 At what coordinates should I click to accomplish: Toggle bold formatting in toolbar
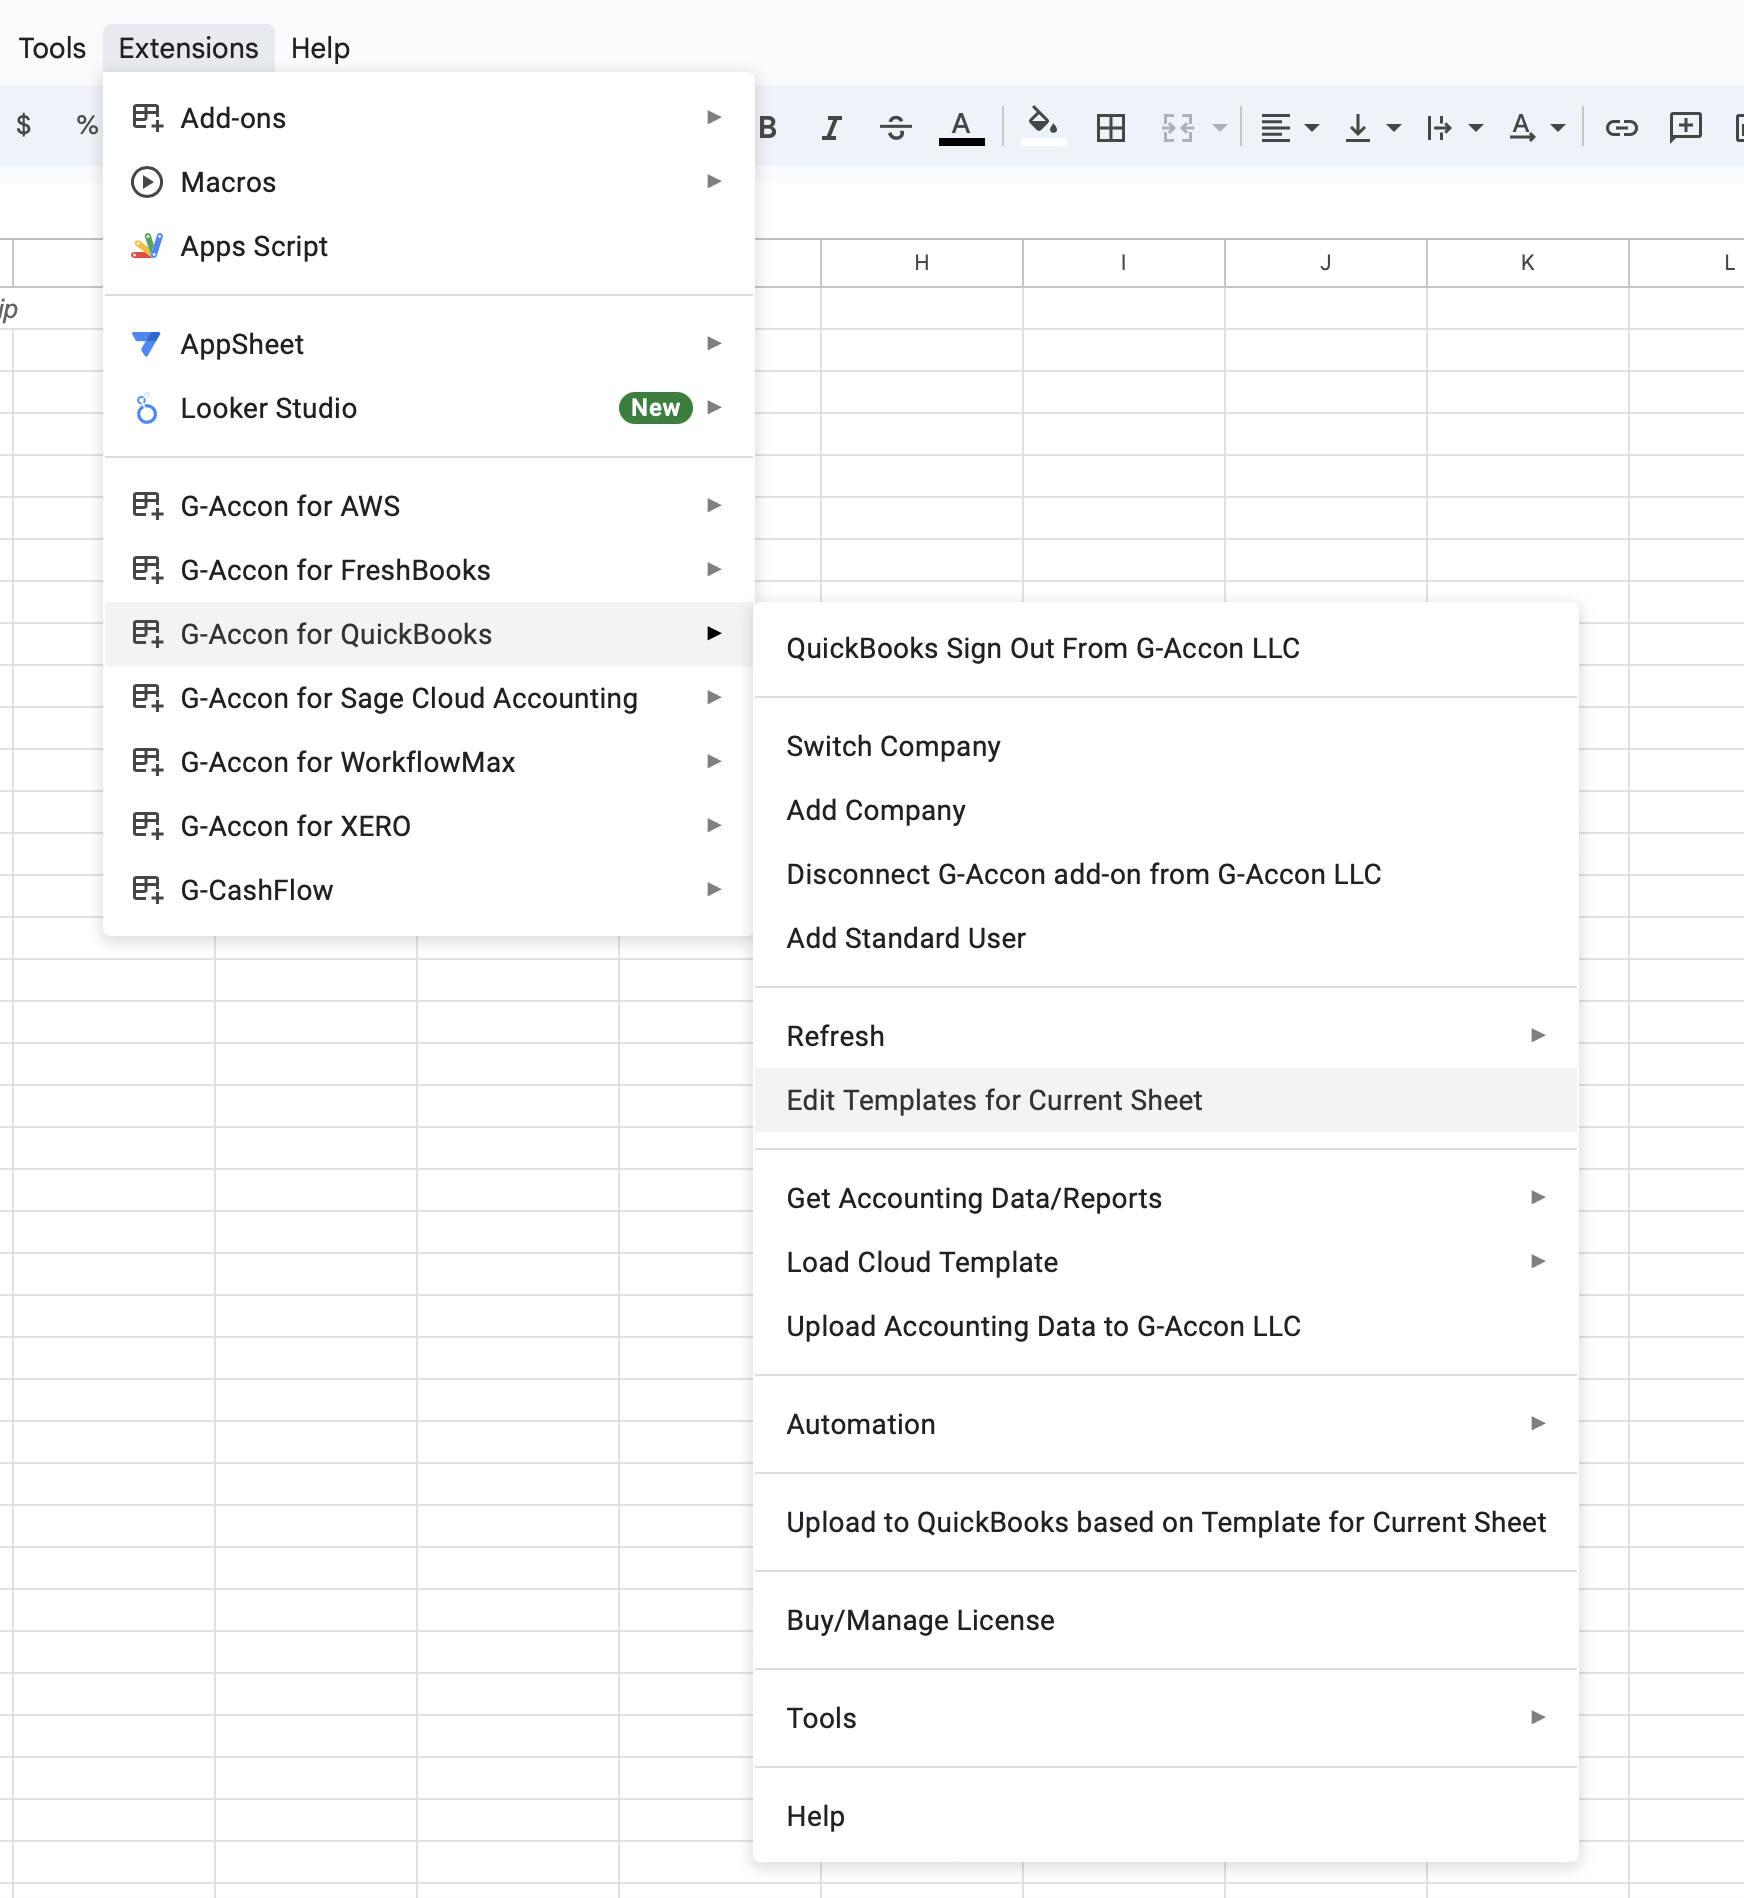coord(768,127)
